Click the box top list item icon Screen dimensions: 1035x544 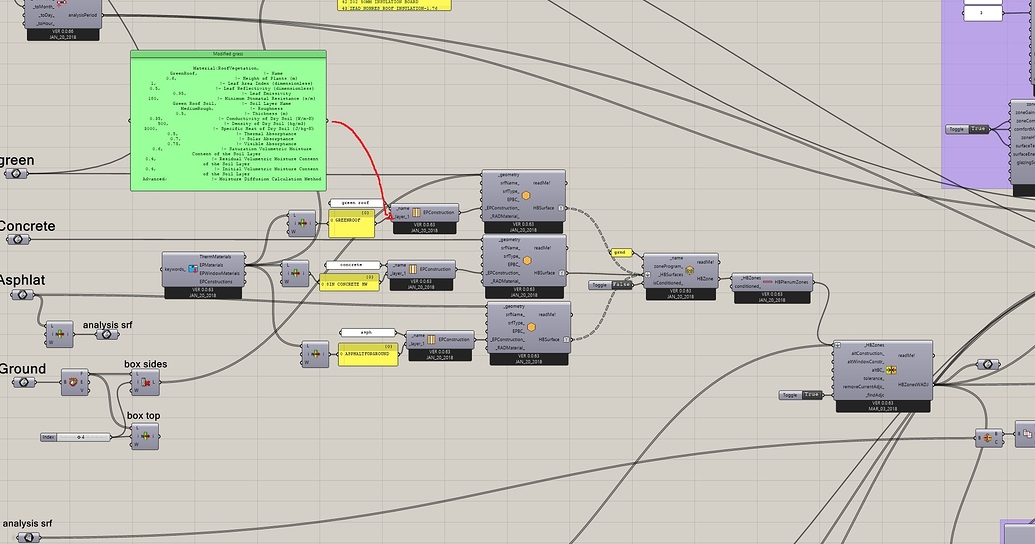(x=146, y=435)
